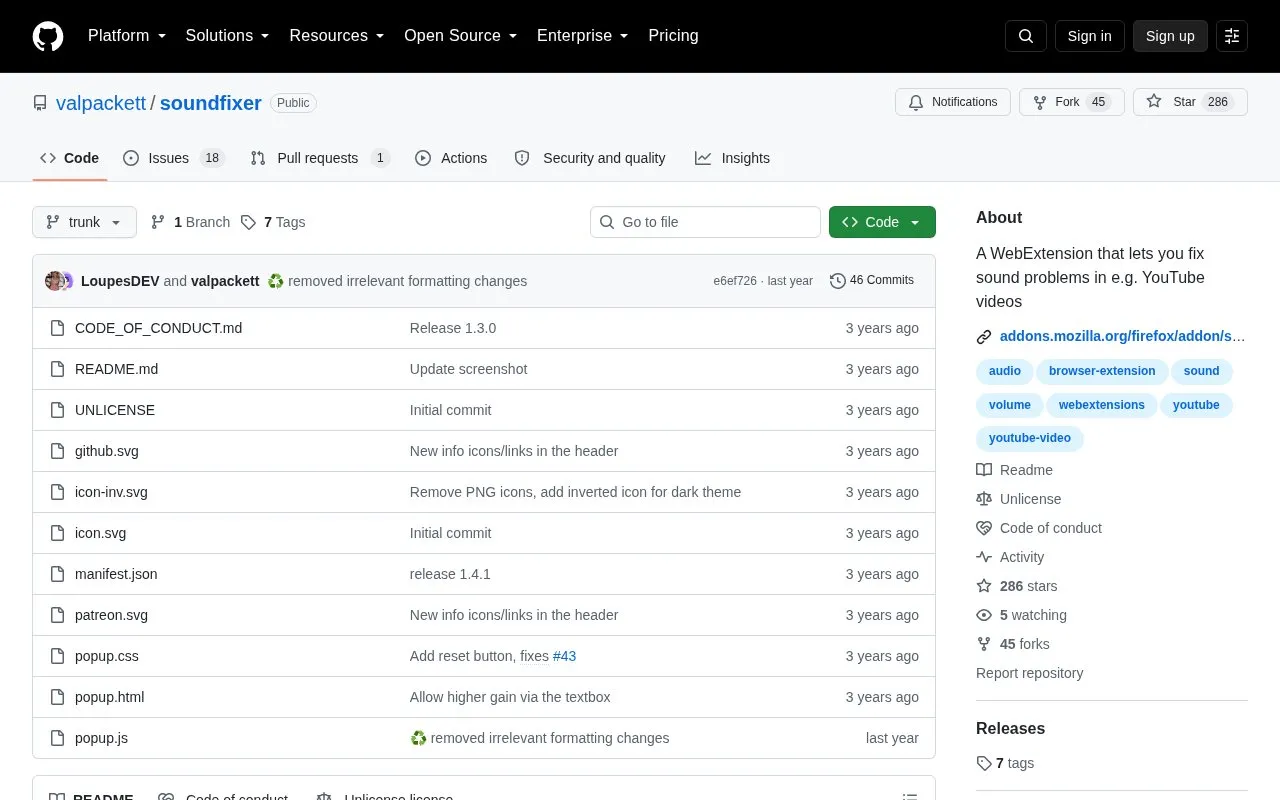Screen dimensions: 1280x800
Task: Click the search magnifier button
Action: 1026,36
